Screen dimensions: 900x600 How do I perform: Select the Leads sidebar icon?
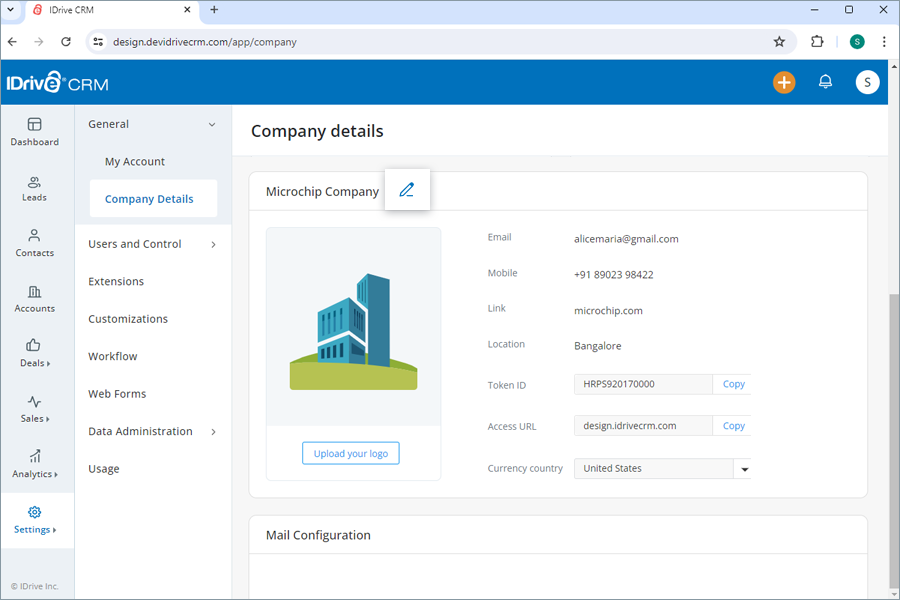tap(36, 188)
